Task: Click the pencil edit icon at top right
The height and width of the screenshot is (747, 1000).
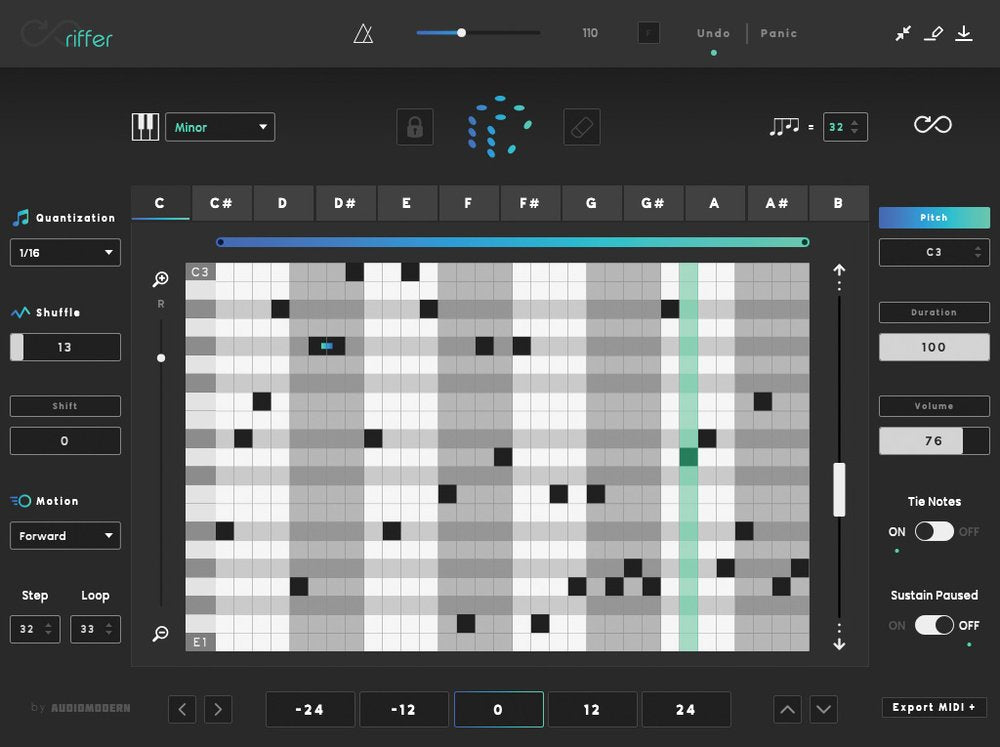Action: [x=933, y=33]
